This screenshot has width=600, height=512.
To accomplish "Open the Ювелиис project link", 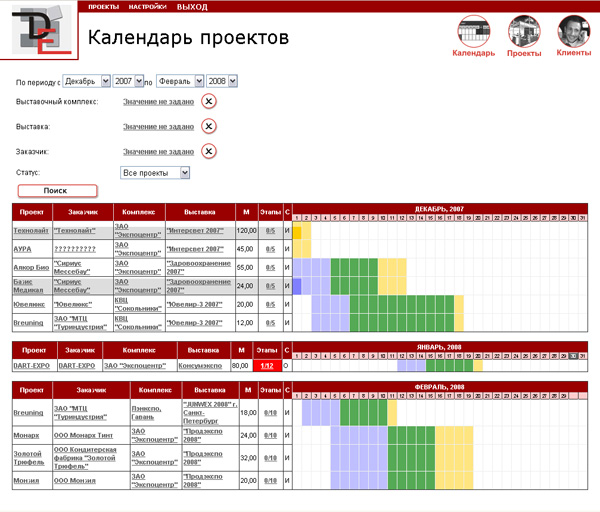I will pos(29,304).
